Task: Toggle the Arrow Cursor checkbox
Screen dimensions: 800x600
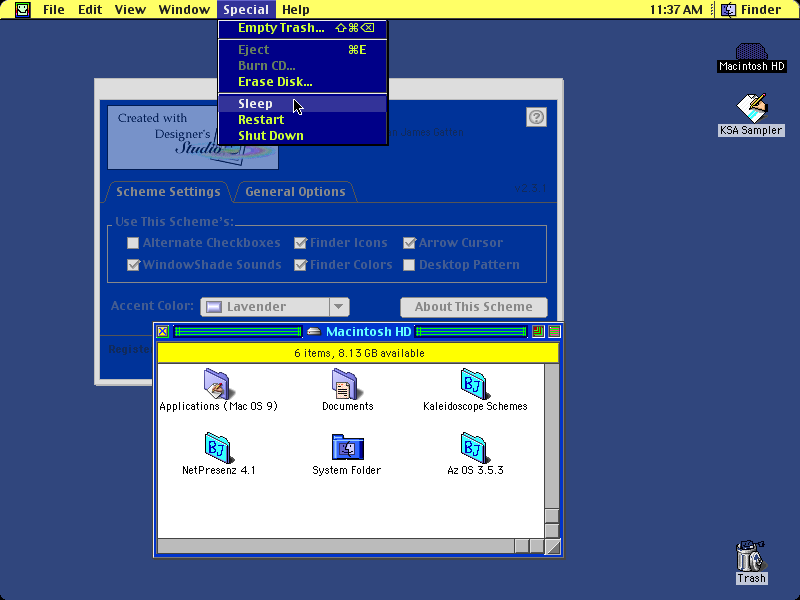Action: coord(409,243)
